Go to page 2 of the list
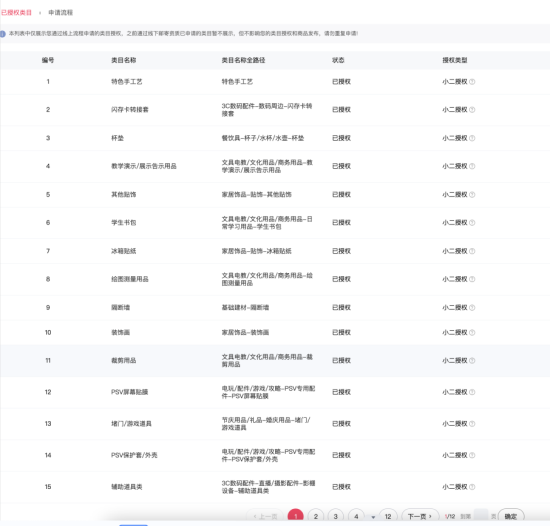550x526 pixels. click(x=316, y=516)
